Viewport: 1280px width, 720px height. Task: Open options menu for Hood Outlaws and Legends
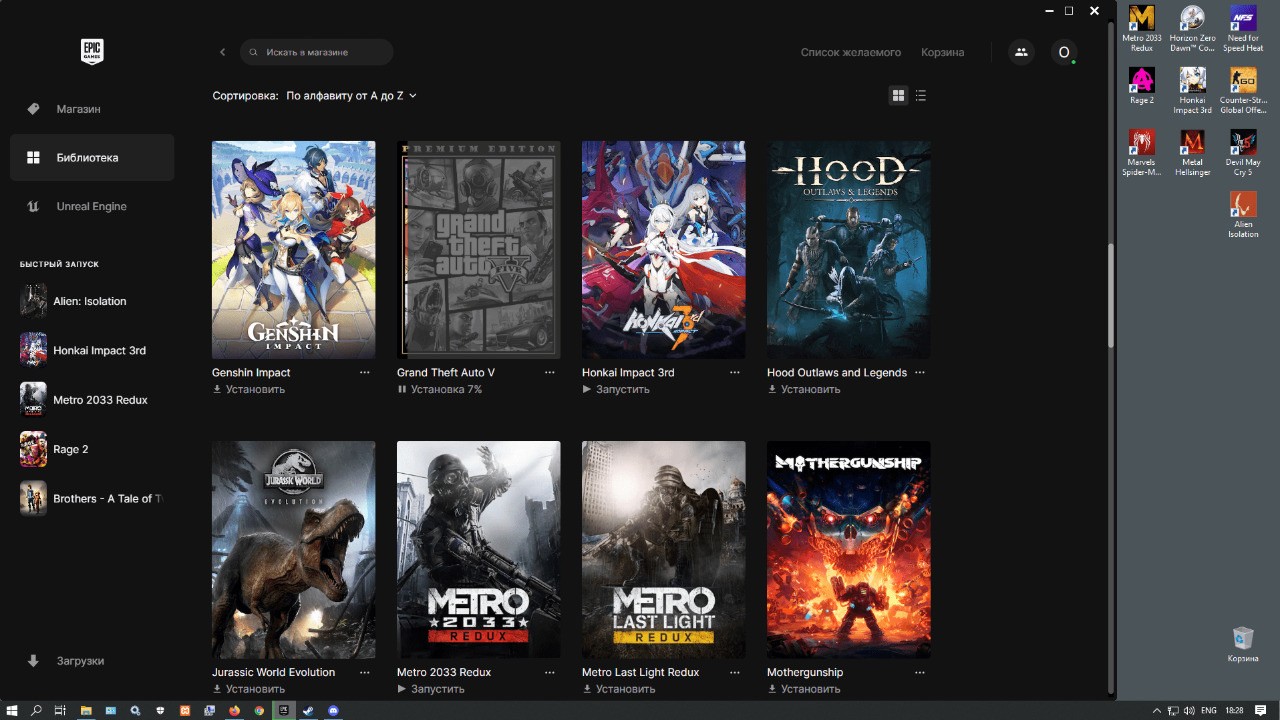920,373
